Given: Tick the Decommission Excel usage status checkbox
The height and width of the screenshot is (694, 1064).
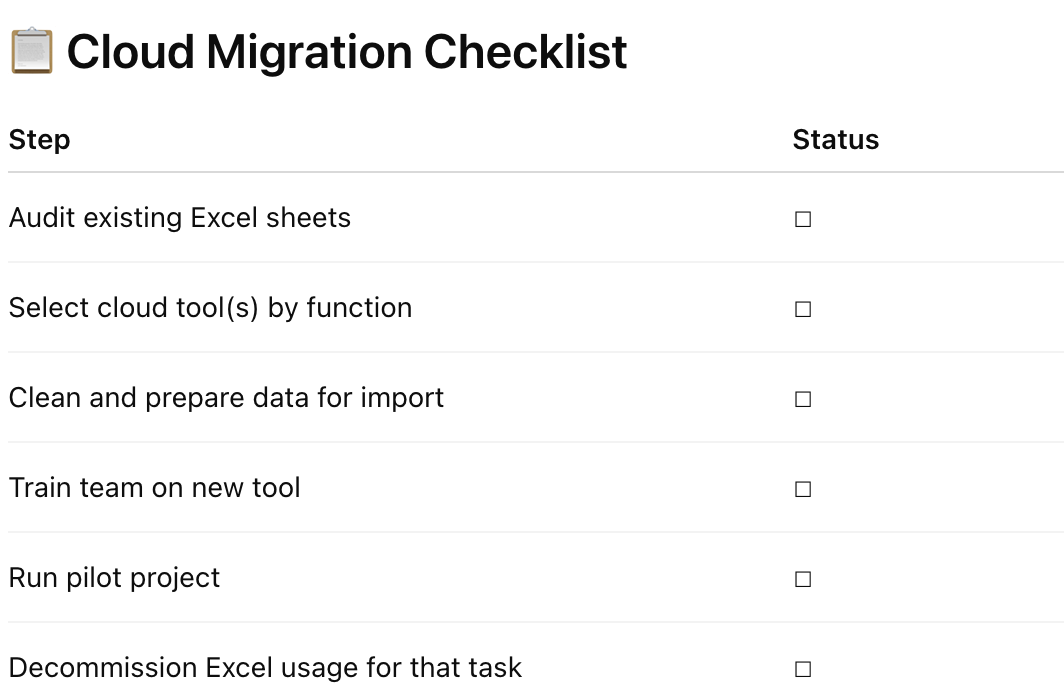Looking at the screenshot, I should tap(802, 669).
